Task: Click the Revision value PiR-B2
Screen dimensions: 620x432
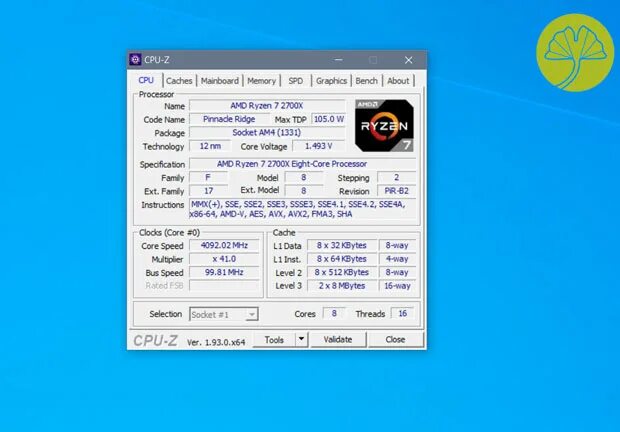Action: click(396, 191)
